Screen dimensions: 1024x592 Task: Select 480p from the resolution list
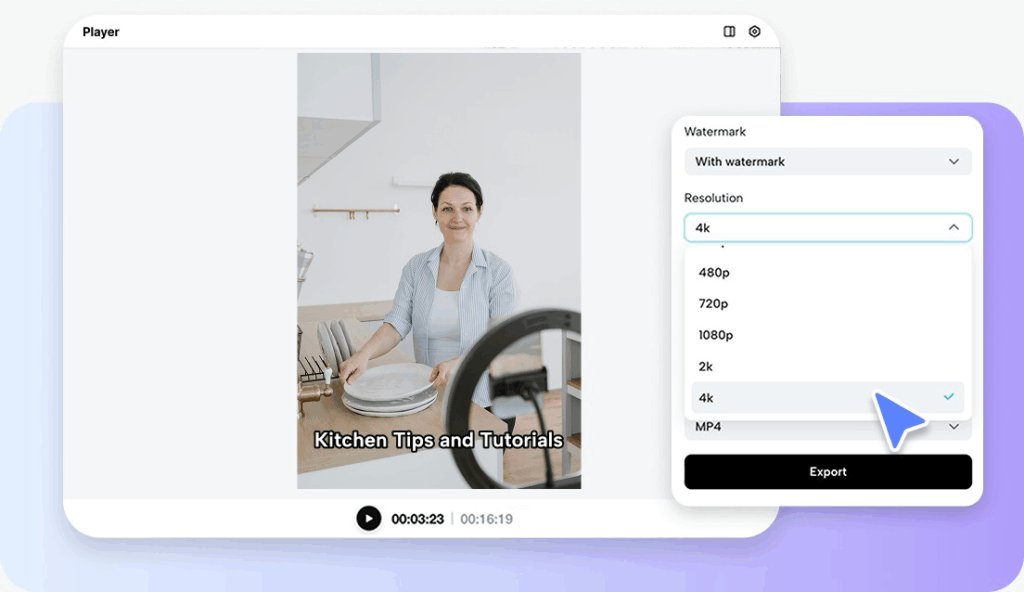coord(714,272)
